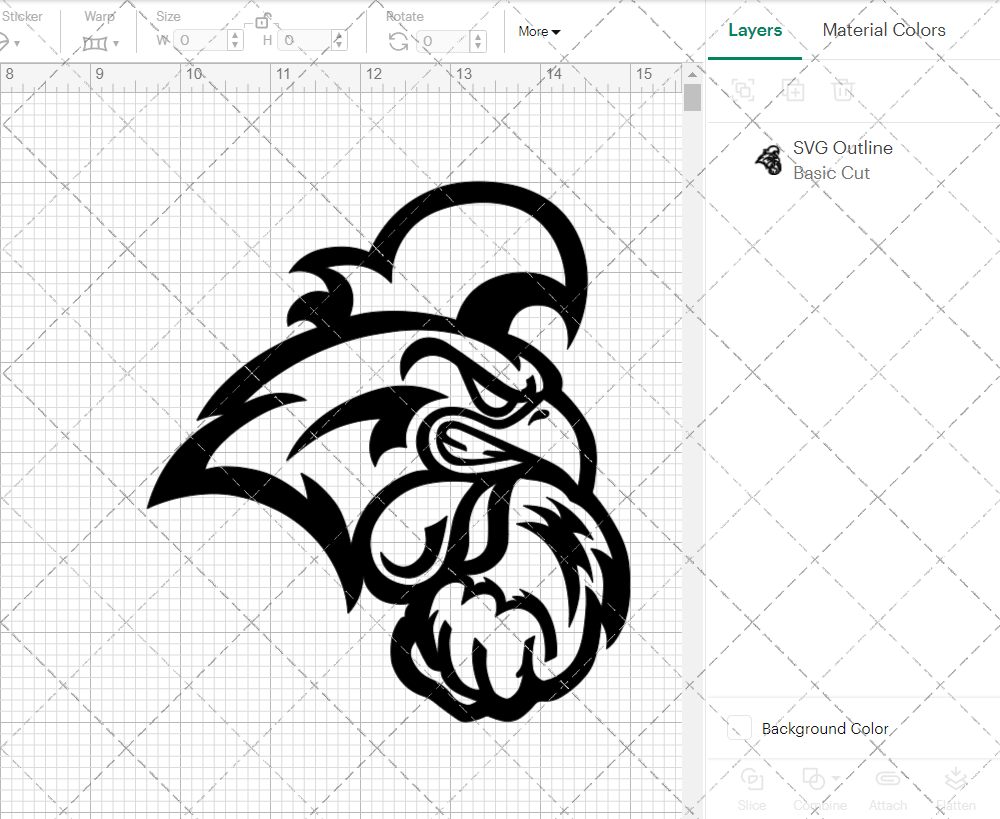Screen dimensions: 1000x819
Task: Click the Group layers icon
Action: [x=742, y=90]
